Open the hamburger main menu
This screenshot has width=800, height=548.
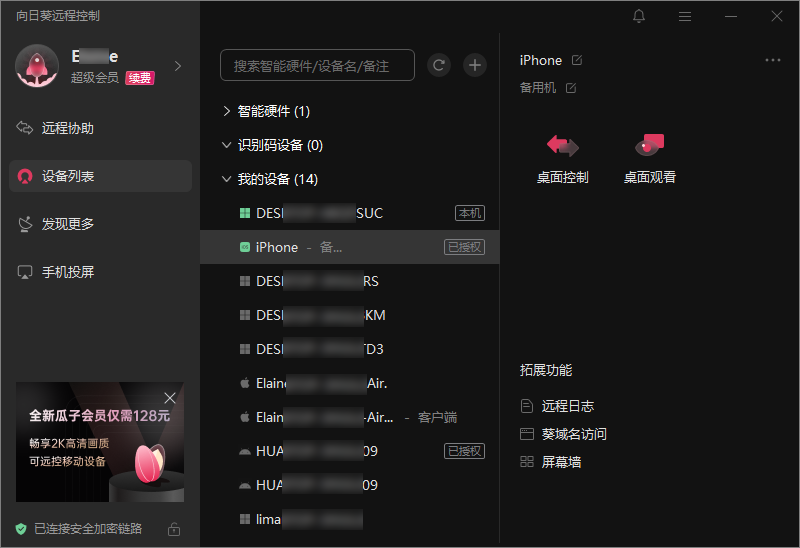tap(685, 16)
